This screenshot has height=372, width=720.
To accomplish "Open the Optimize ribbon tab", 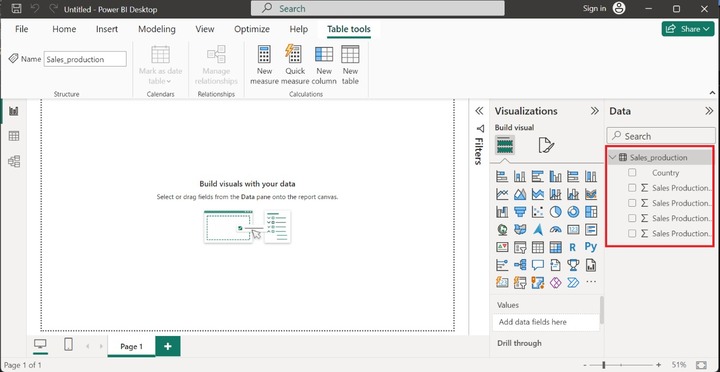I will coord(252,29).
